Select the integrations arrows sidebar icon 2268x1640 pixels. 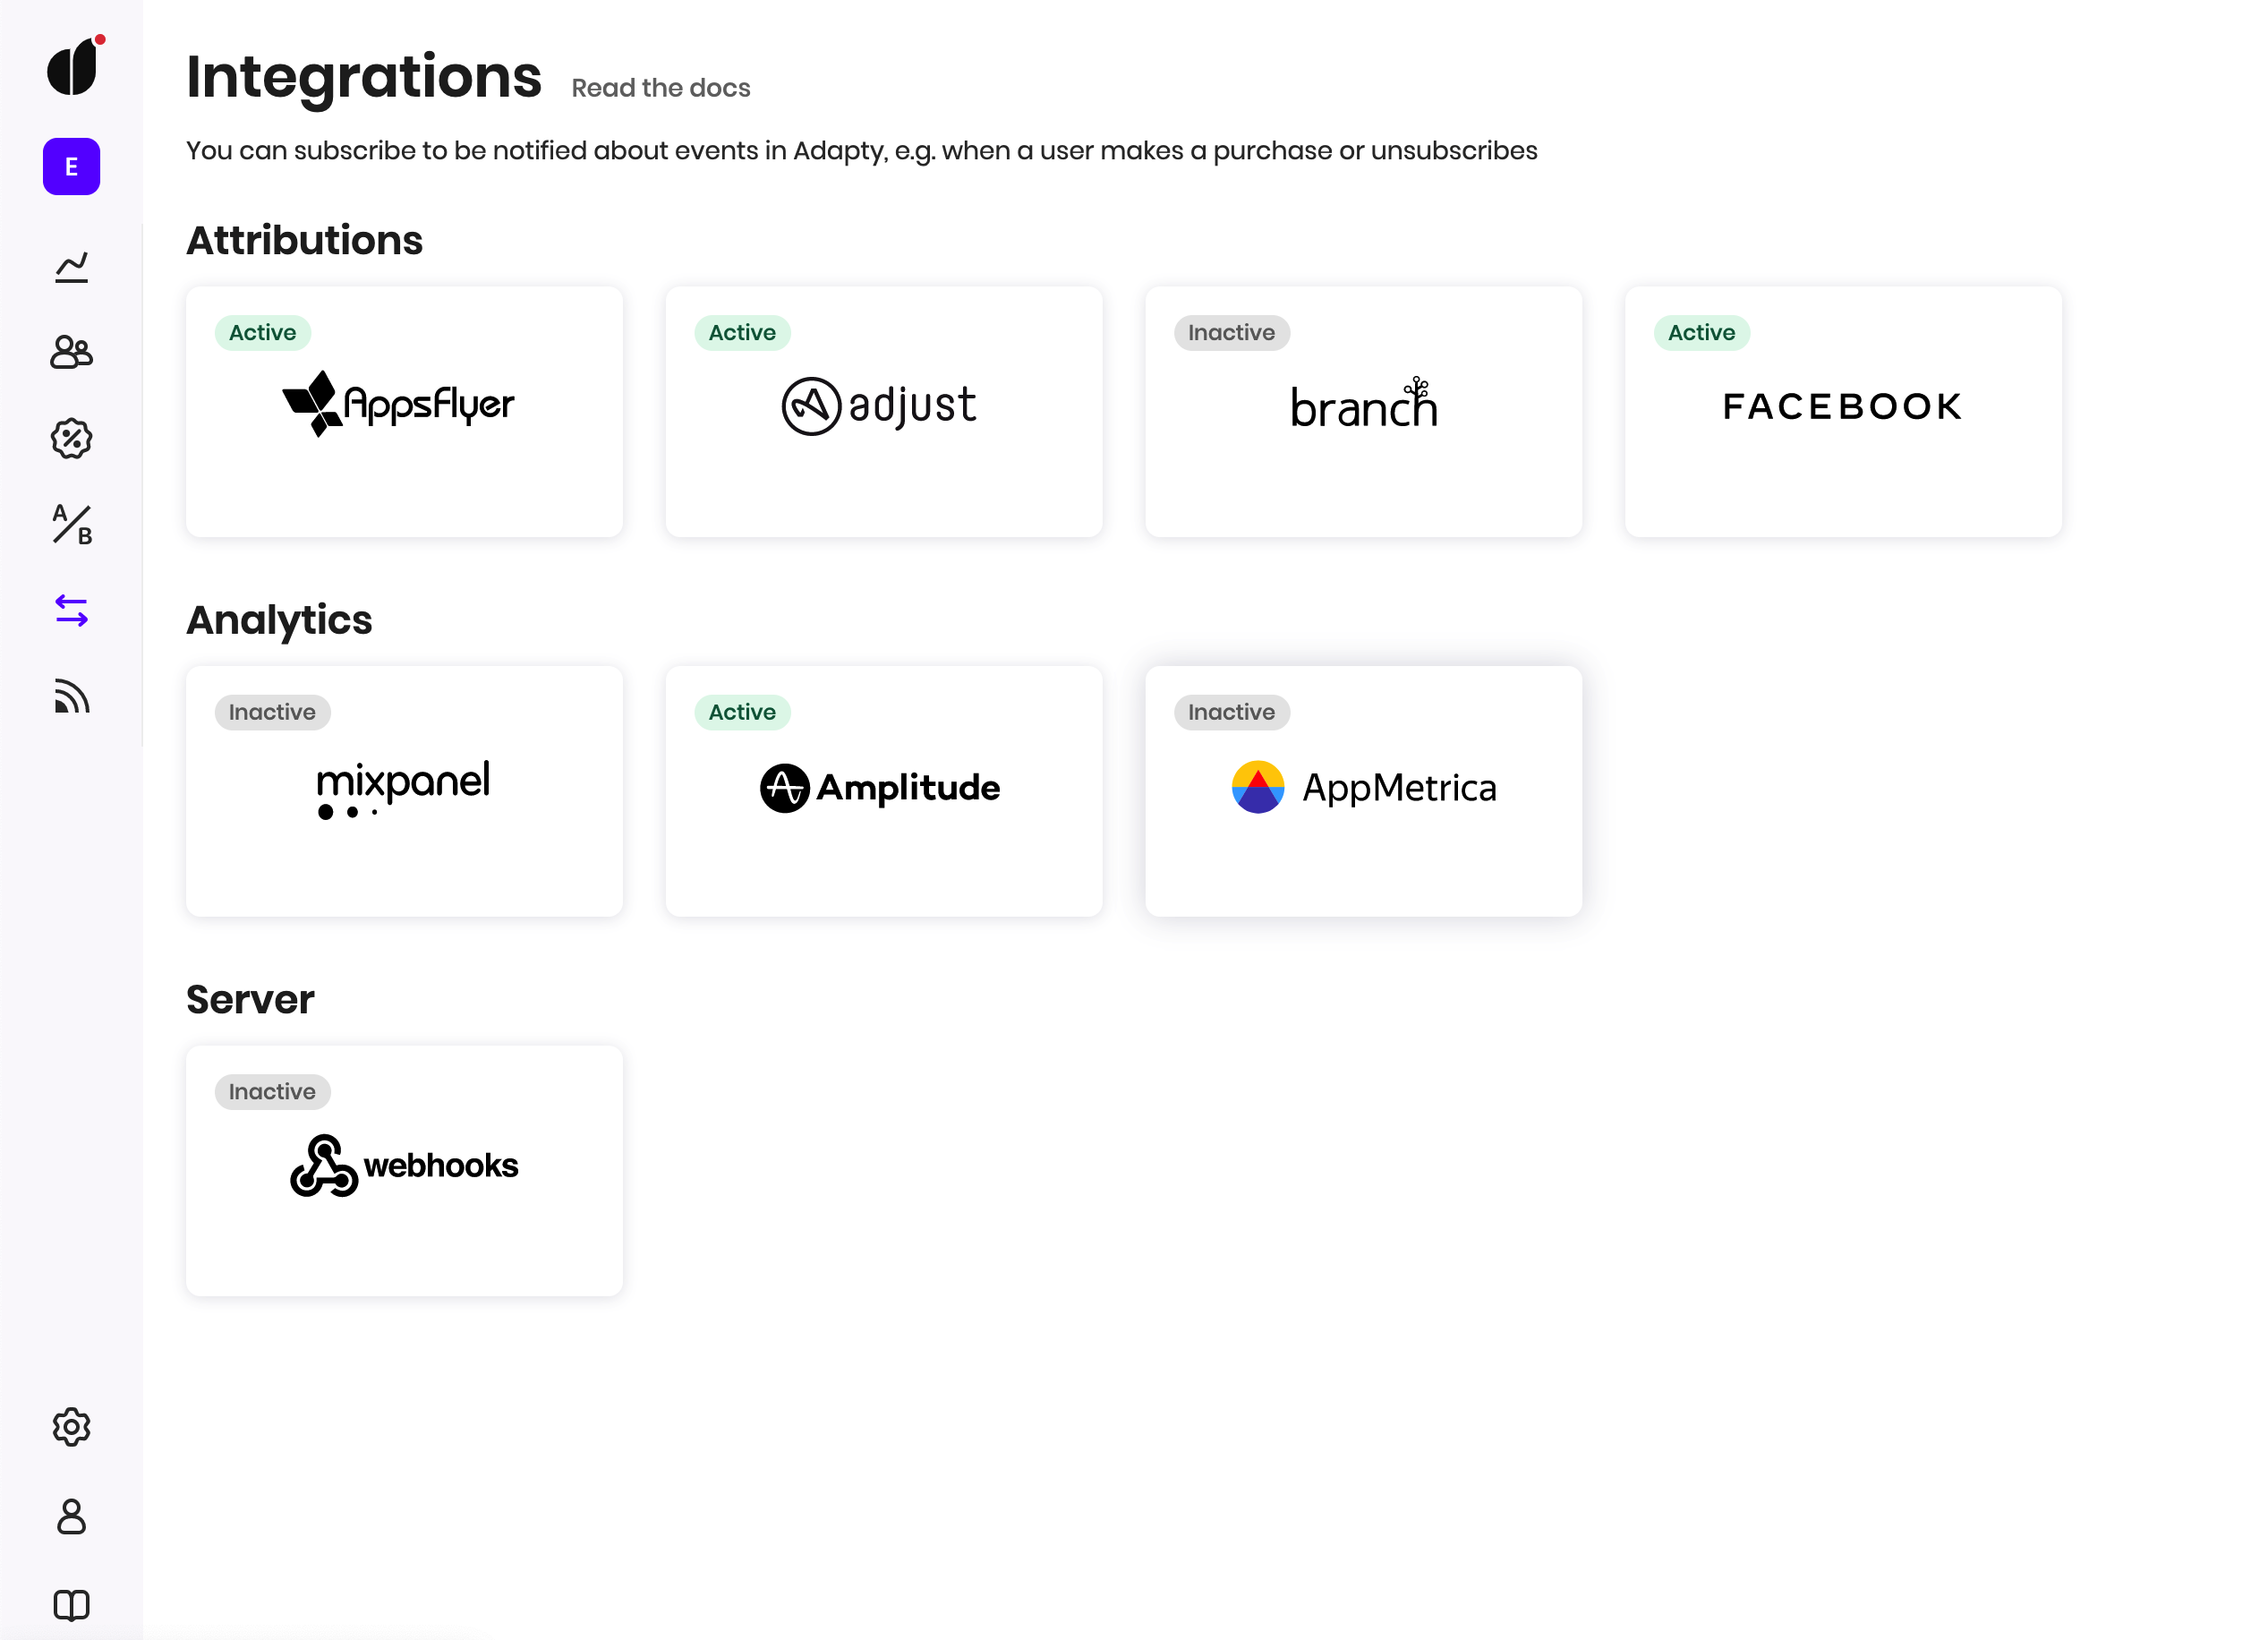click(x=71, y=610)
